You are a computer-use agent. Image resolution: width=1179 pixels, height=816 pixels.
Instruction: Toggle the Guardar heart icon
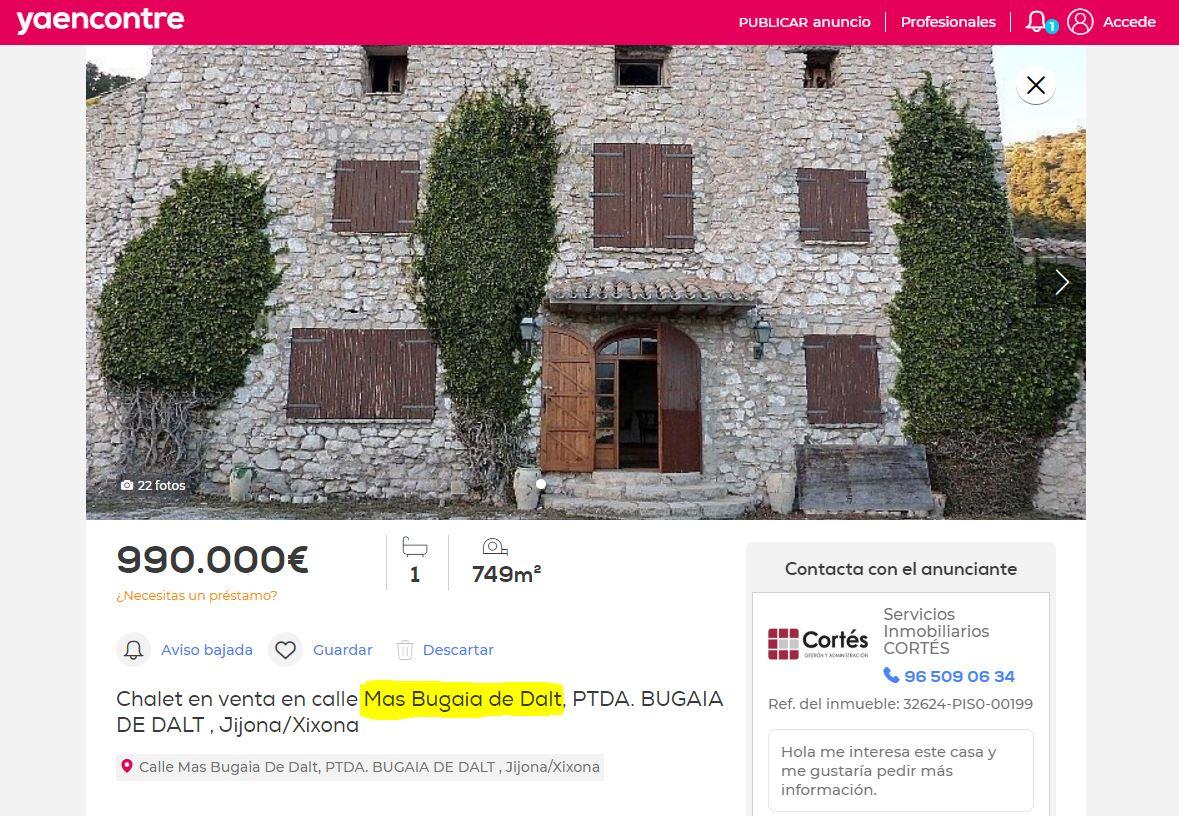[x=286, y=650]
